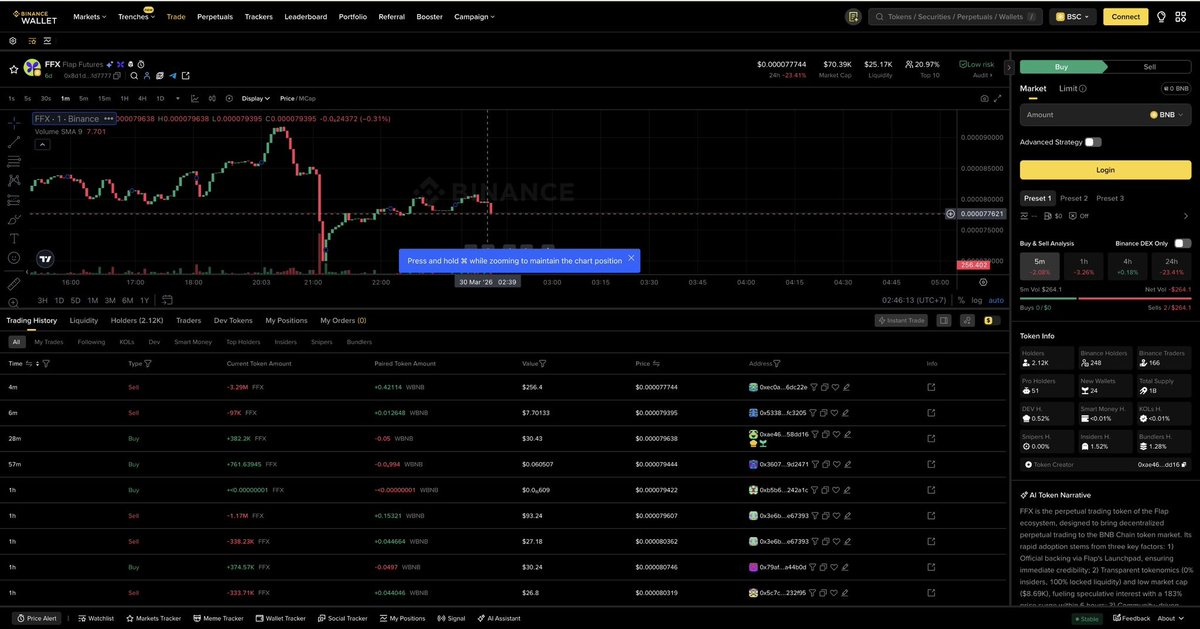Open the Liquidity tab
Viewport: 1200px width, 629px height.
click(x=84, y=321)
